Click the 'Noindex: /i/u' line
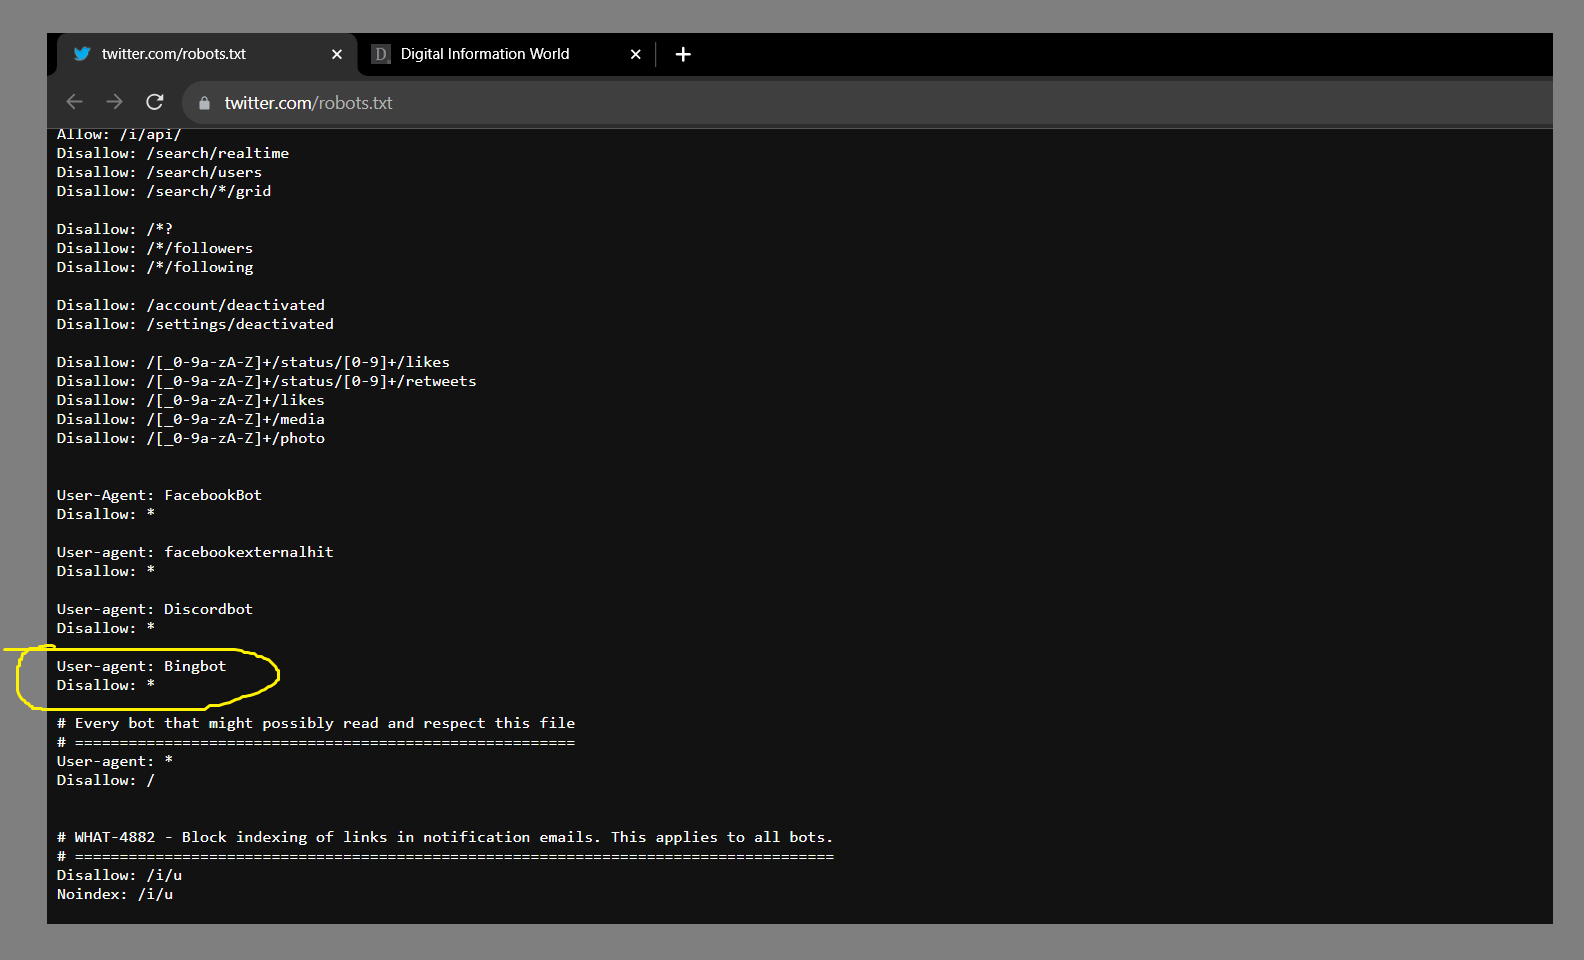The height and width of the screenshot is (960, 1584). [x=115, y=894]
